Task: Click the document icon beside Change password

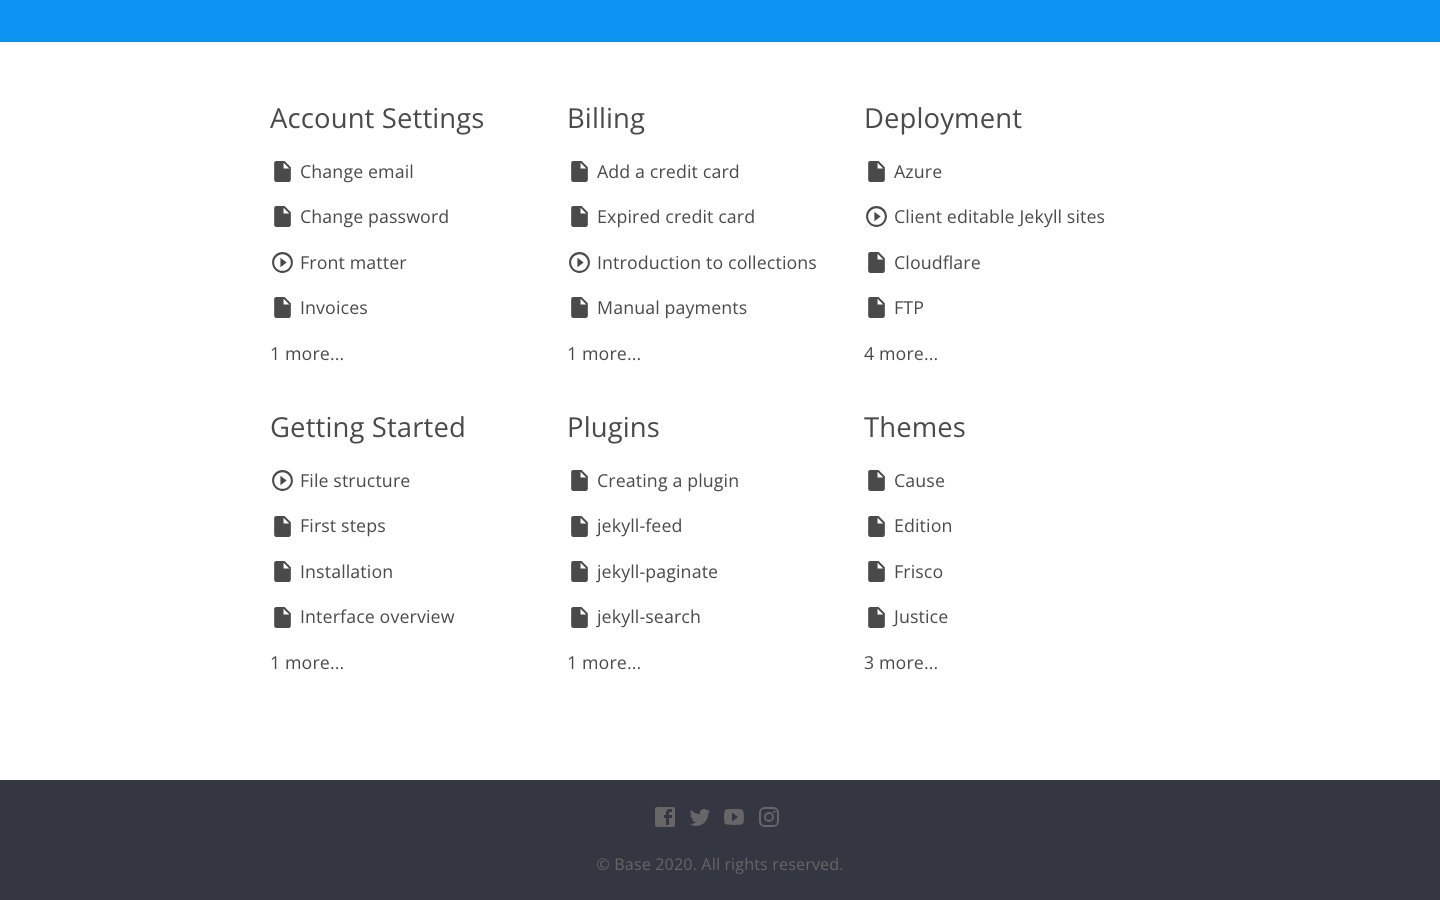Action: coord(282,217)
